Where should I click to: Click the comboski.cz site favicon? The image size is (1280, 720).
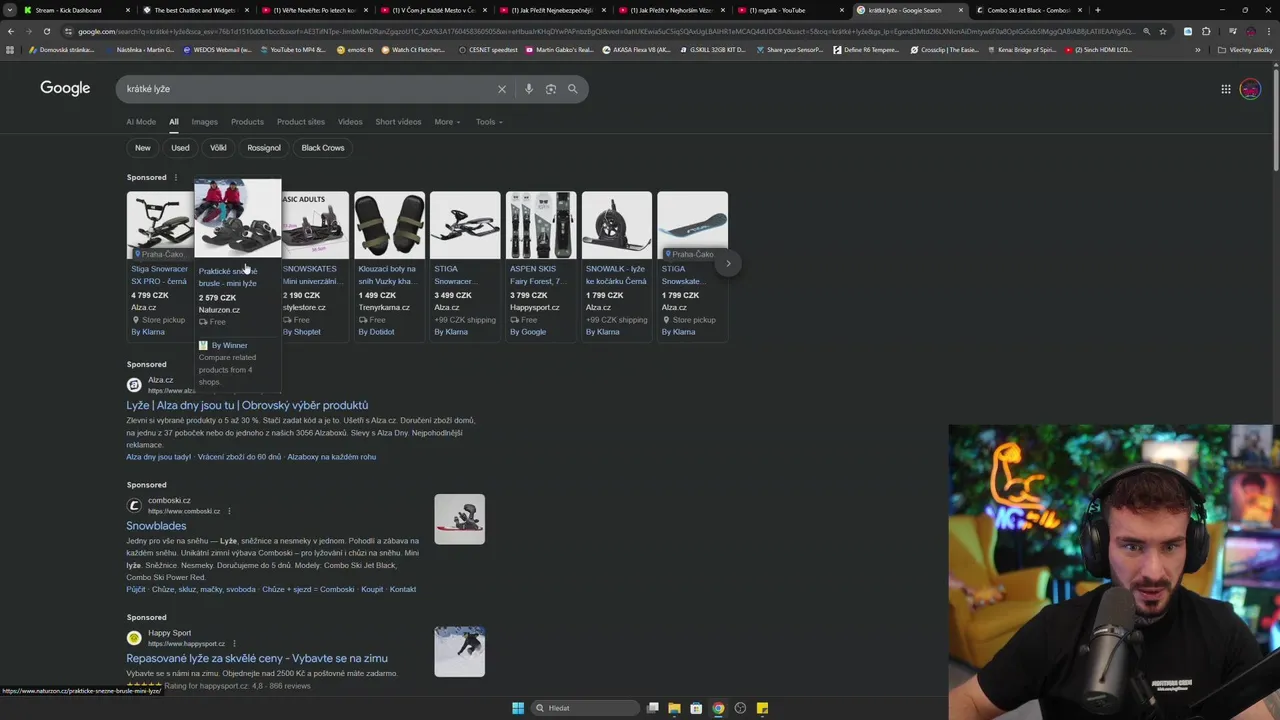pos(134,505)
